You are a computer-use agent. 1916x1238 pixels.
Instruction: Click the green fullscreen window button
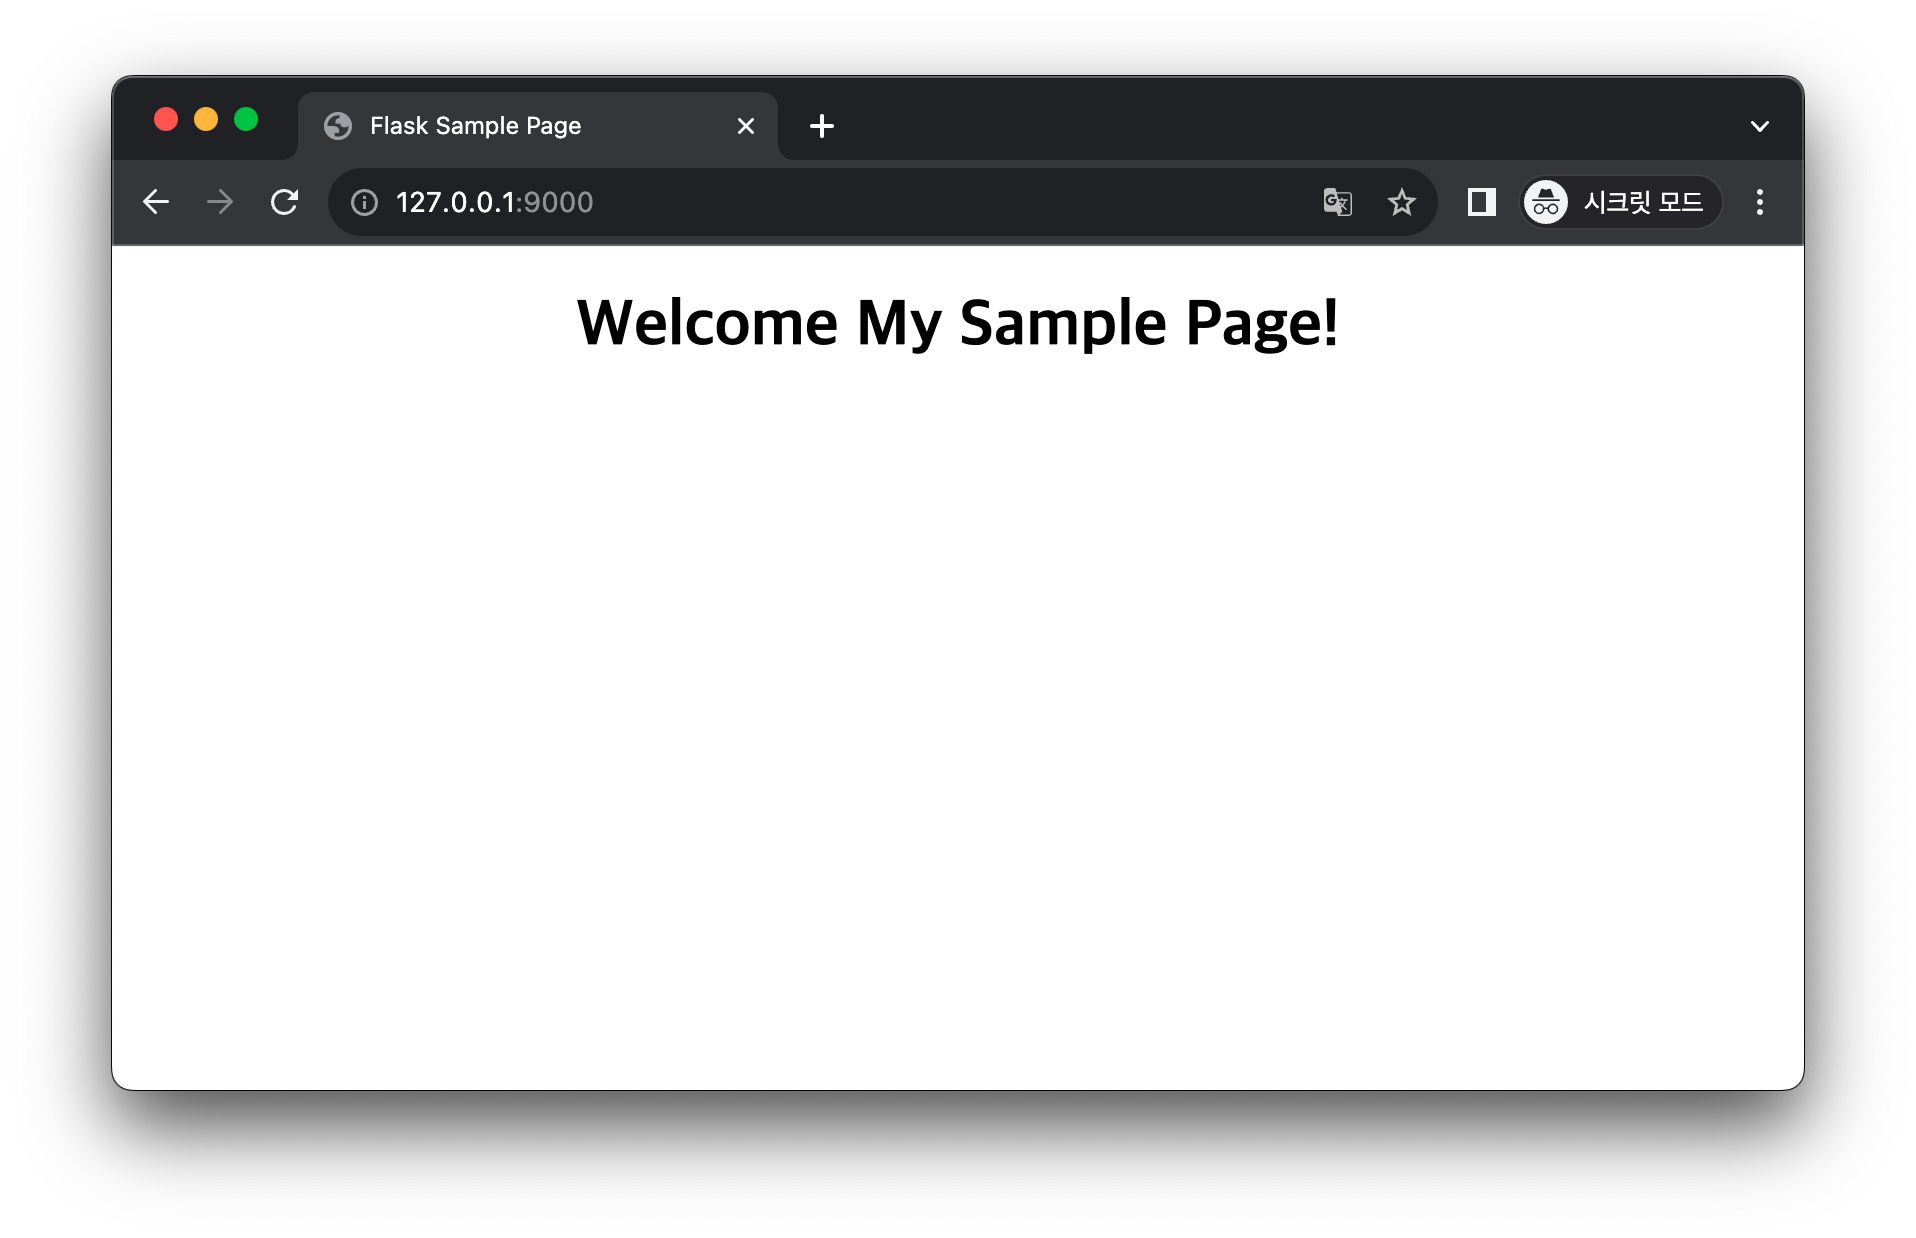tap(246, 120)
